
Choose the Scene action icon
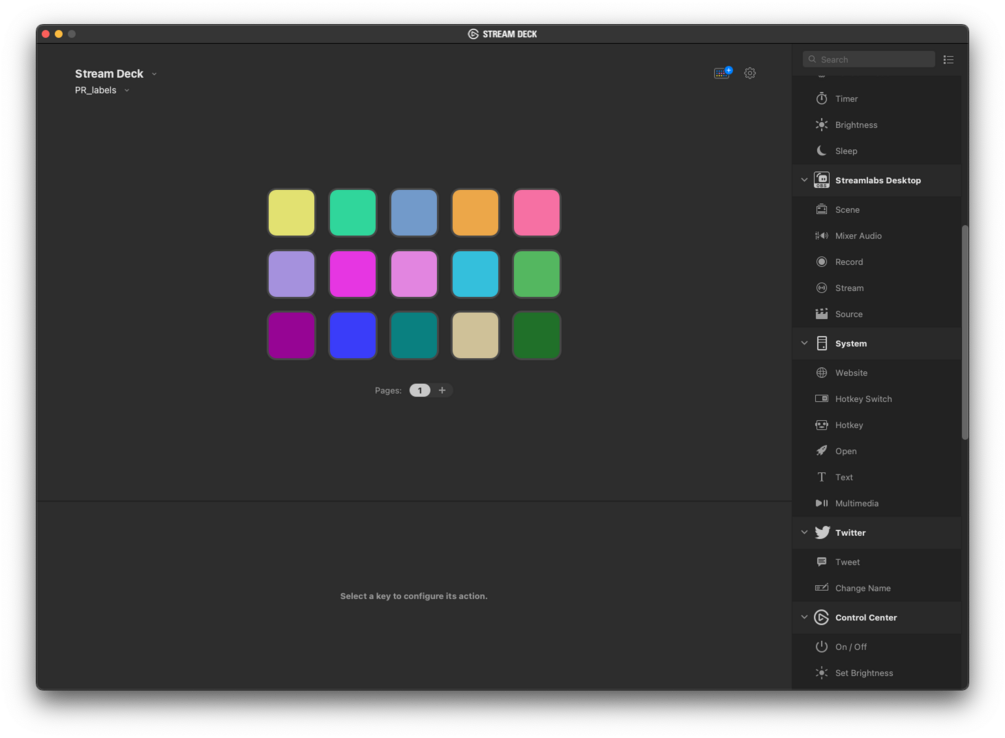[821, 210]
